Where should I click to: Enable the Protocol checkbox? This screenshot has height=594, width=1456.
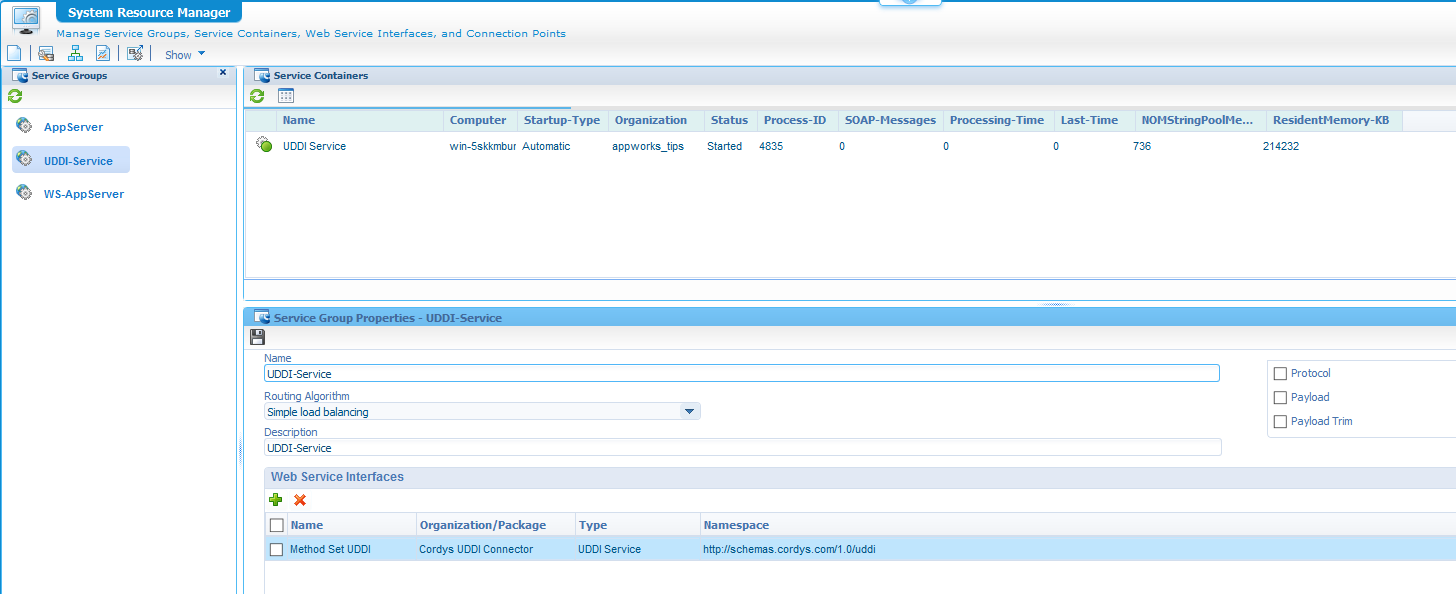tap(1280, 373)
